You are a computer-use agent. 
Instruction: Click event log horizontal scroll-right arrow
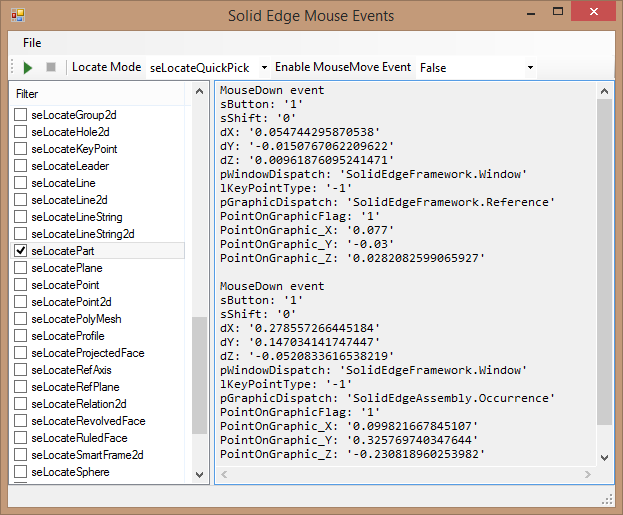pyautogui.click(x=588, y=474)
